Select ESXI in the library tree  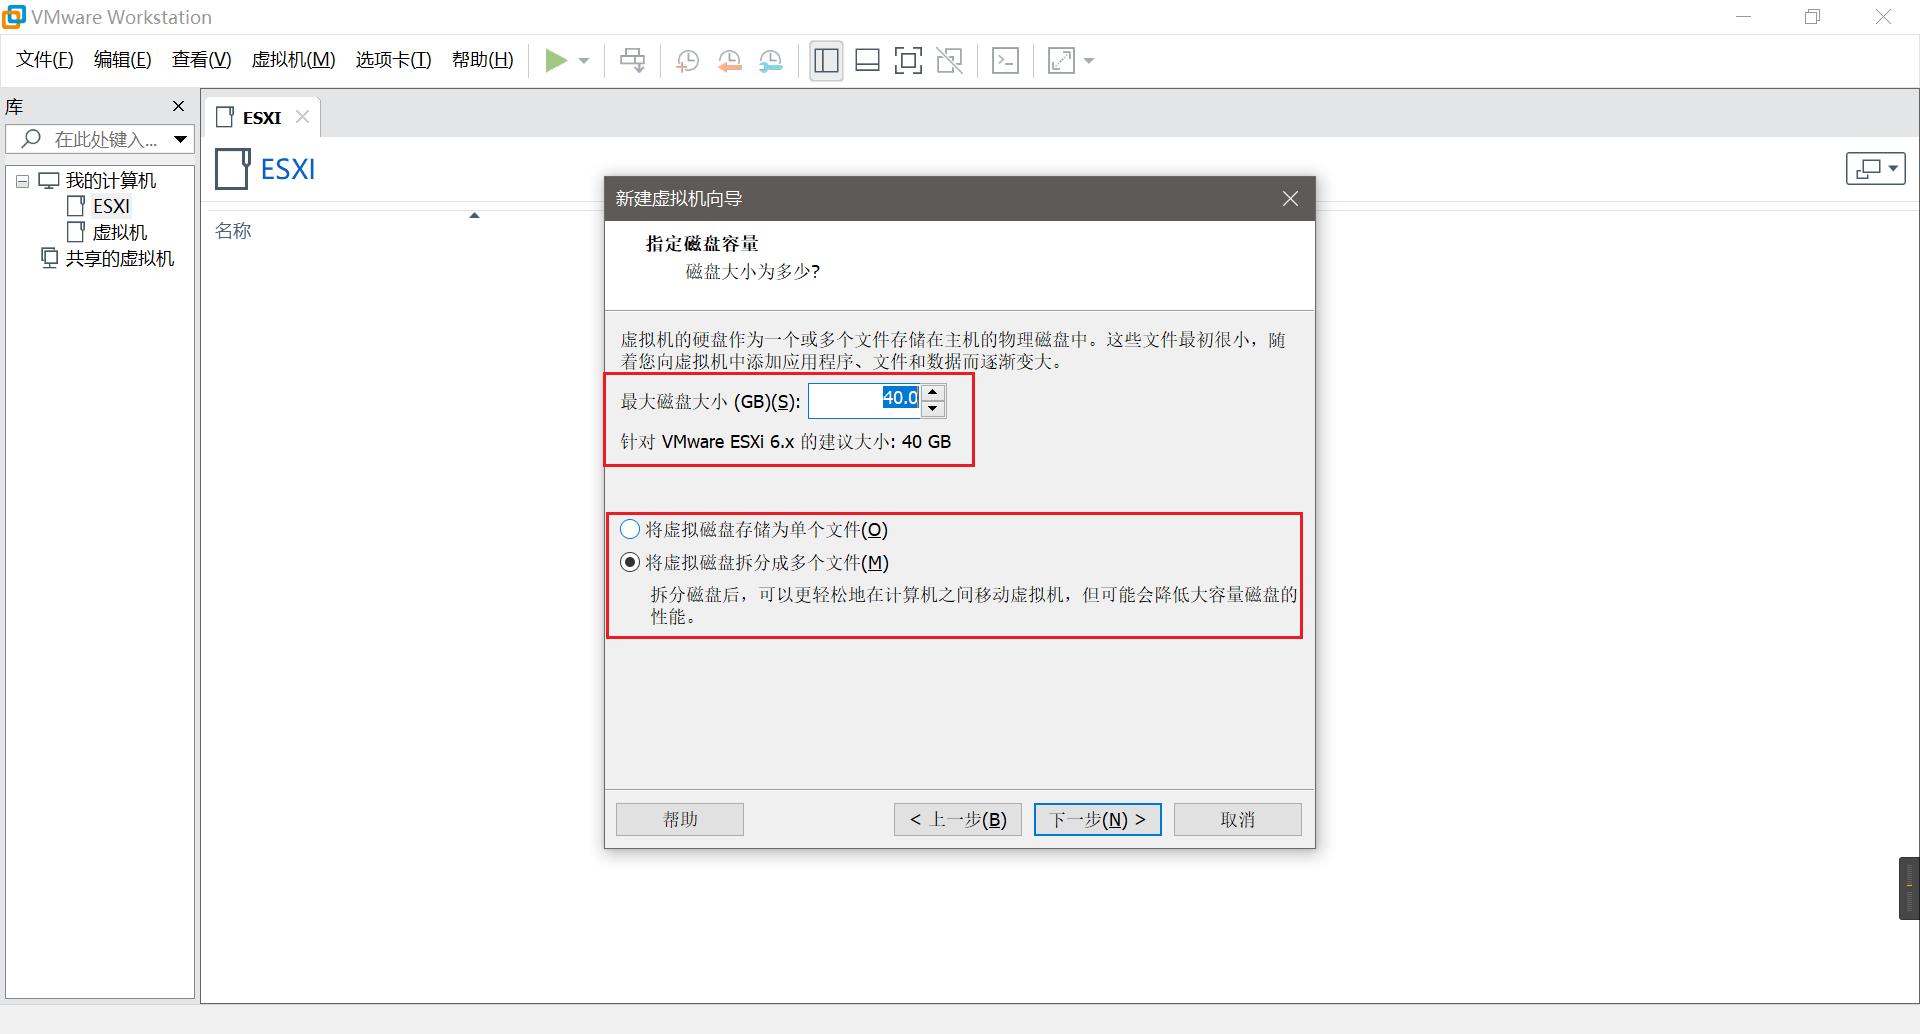(x=111, y=207)
